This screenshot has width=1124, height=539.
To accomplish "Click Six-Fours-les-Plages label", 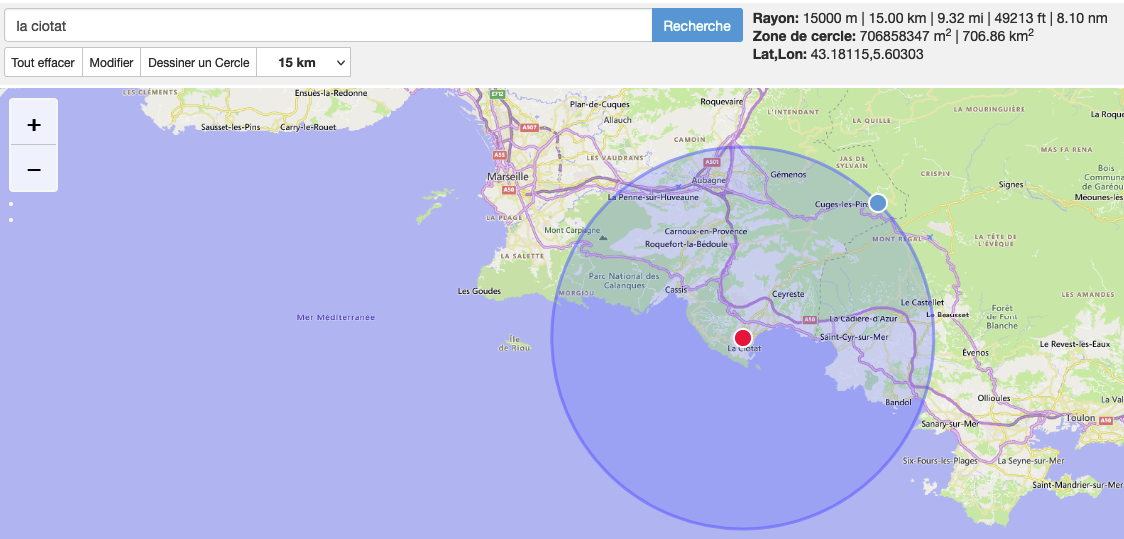I will point(940,461).
